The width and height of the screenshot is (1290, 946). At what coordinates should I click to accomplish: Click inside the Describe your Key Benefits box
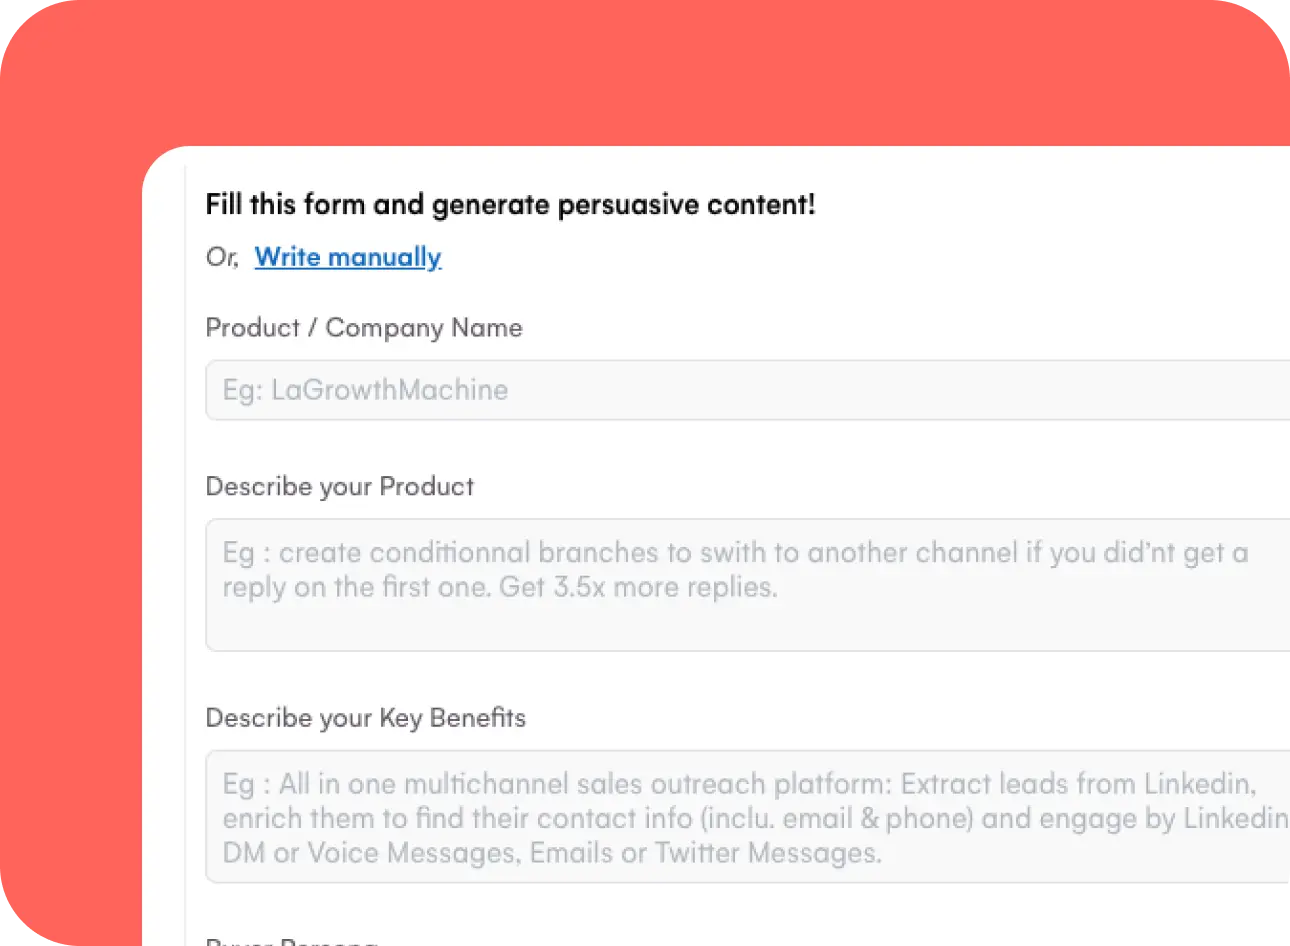tap(700, 817)
